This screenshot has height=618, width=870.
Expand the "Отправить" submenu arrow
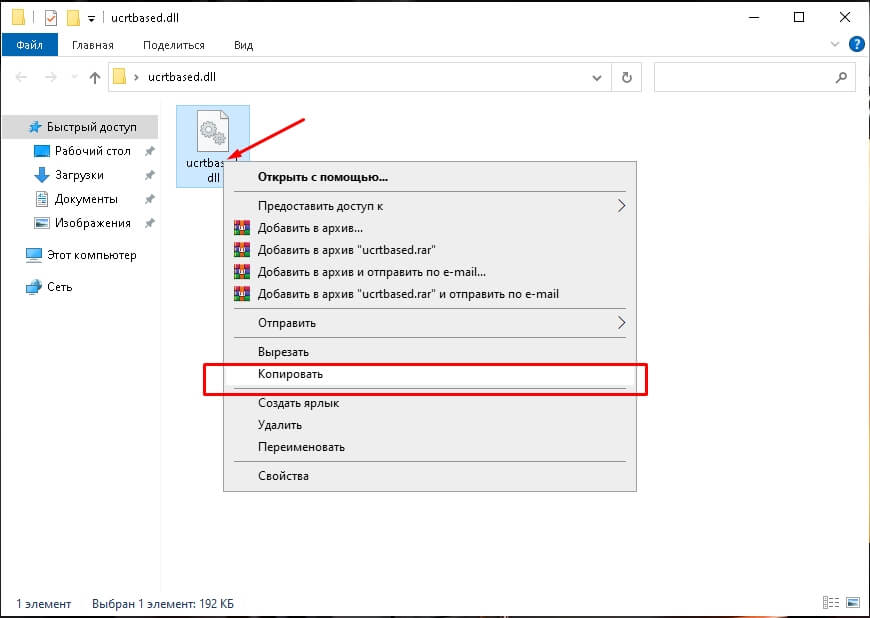point(621,322)
